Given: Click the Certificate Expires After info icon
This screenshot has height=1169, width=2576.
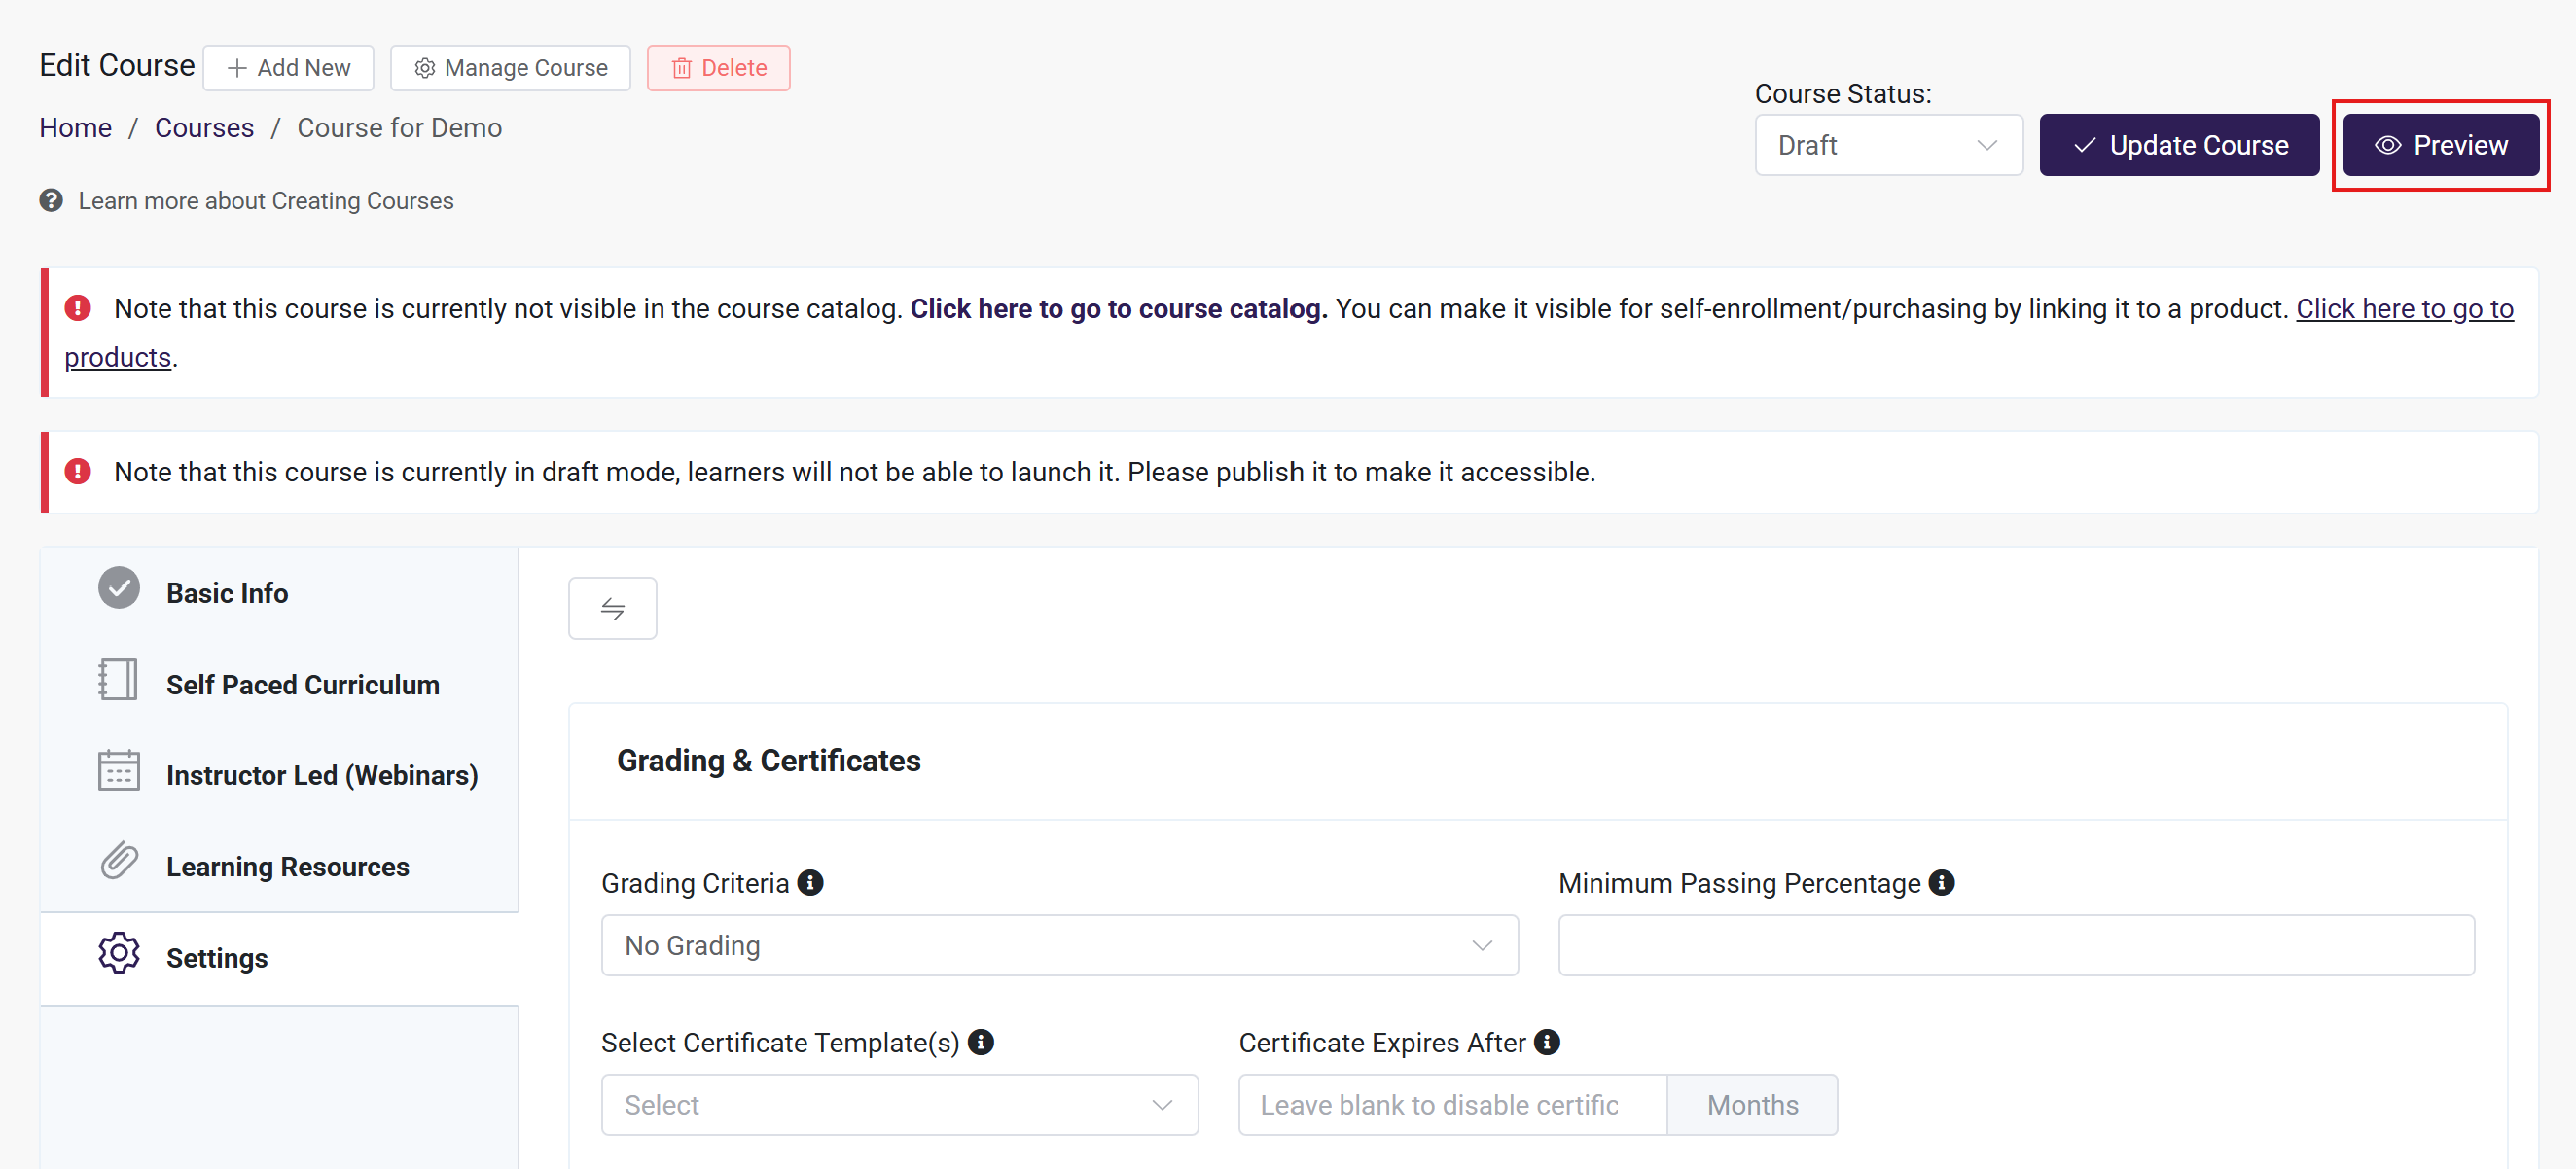Looking at the screenshot, I should coord(1547,1042).
